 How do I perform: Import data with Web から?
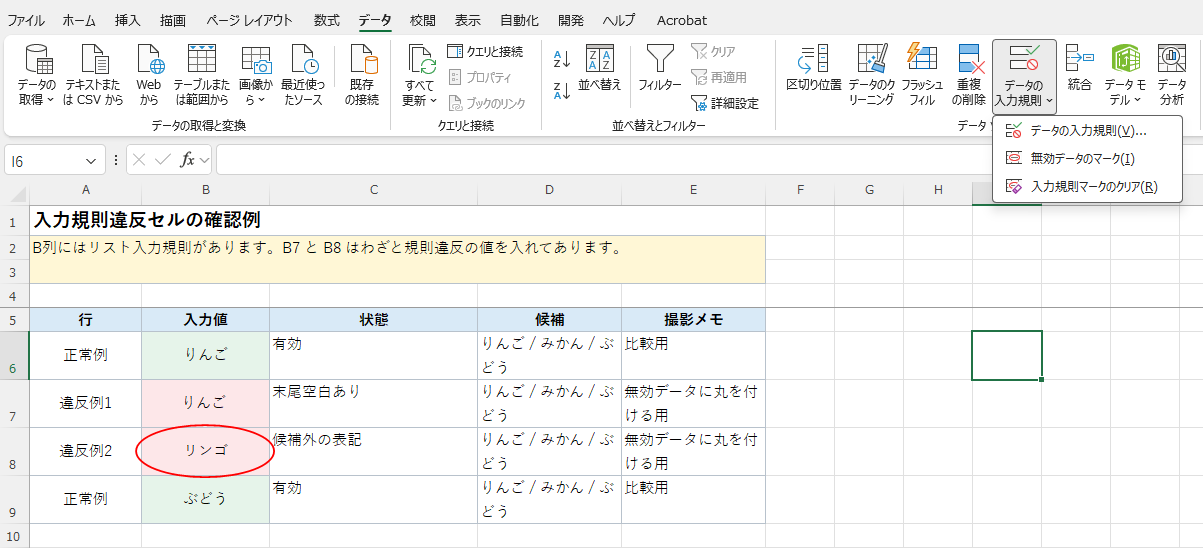(x=149, y=76)
